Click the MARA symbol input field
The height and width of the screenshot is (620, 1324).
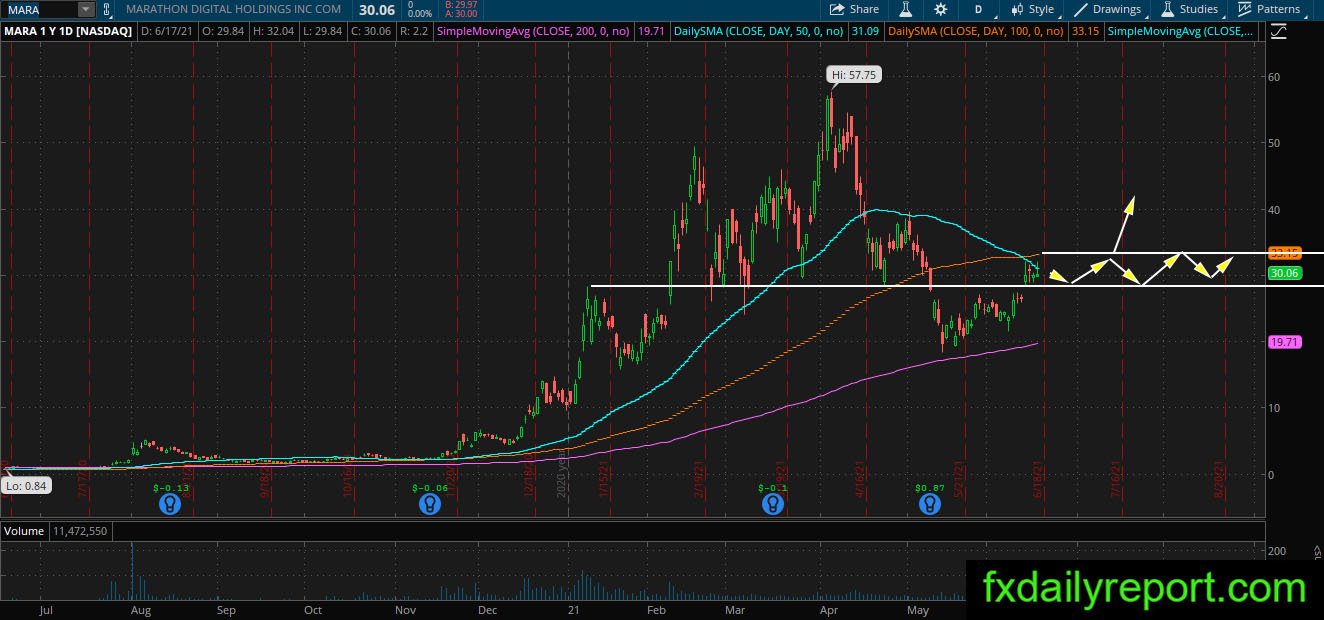pyautogui.click(x=40, y=9)
